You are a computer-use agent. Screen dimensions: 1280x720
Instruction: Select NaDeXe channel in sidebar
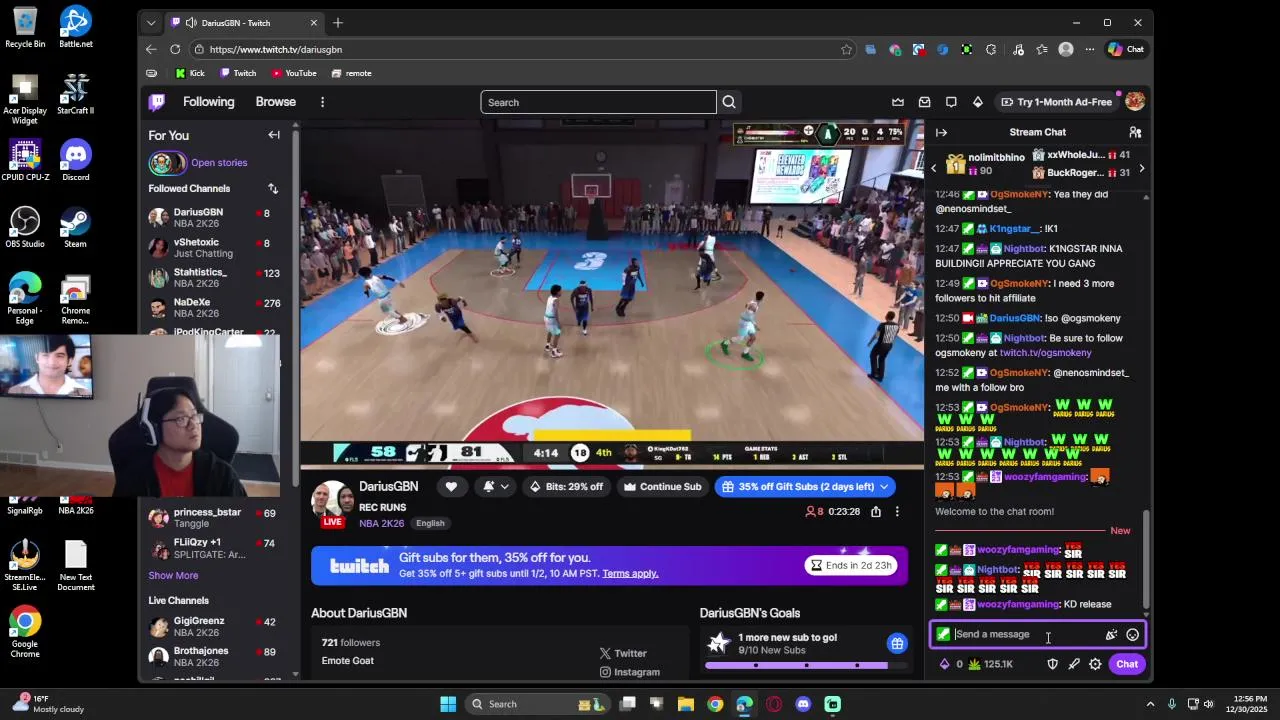[x=215, y=308]
